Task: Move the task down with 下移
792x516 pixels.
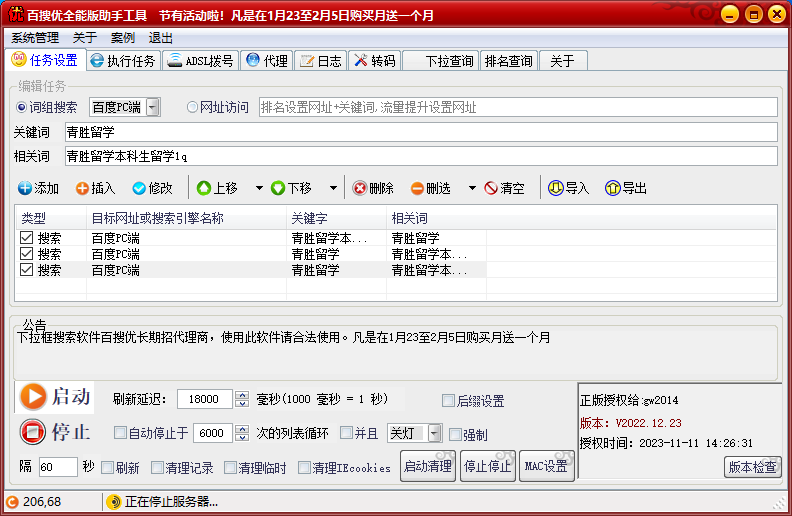Action: coord(291,188)
